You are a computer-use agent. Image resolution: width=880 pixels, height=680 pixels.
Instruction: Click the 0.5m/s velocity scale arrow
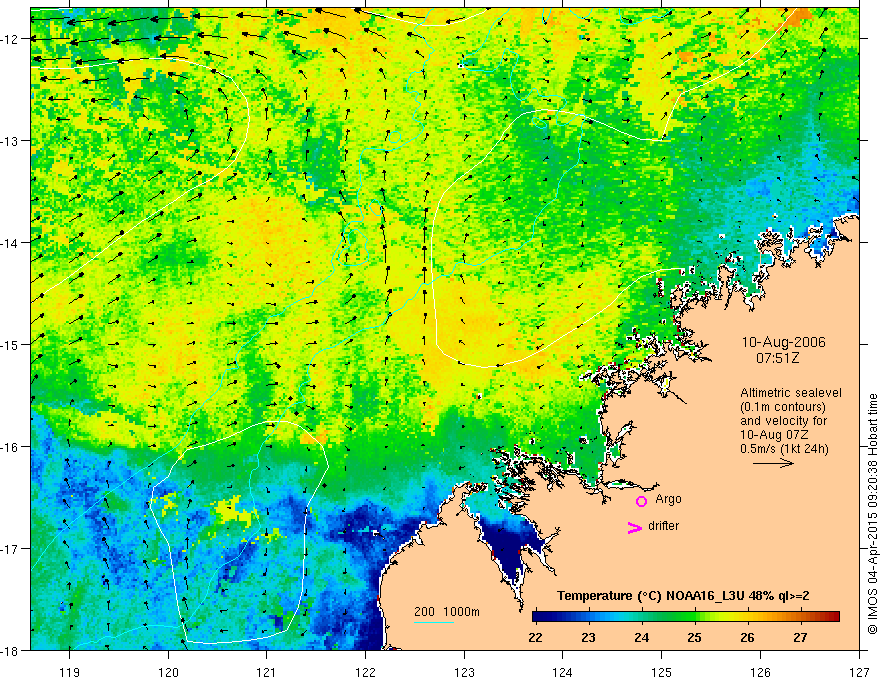point(773,463)
